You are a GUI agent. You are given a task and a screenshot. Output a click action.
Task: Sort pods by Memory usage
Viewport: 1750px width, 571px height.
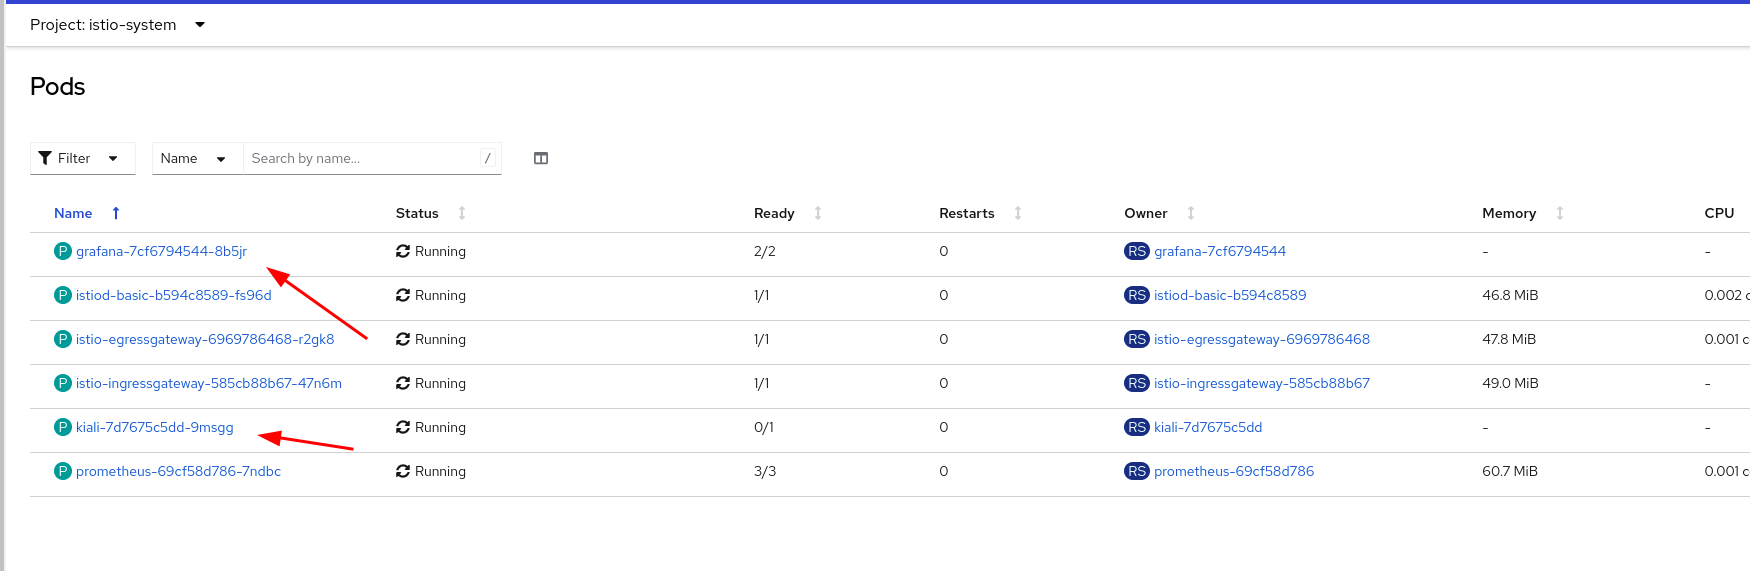[1560, 213]
